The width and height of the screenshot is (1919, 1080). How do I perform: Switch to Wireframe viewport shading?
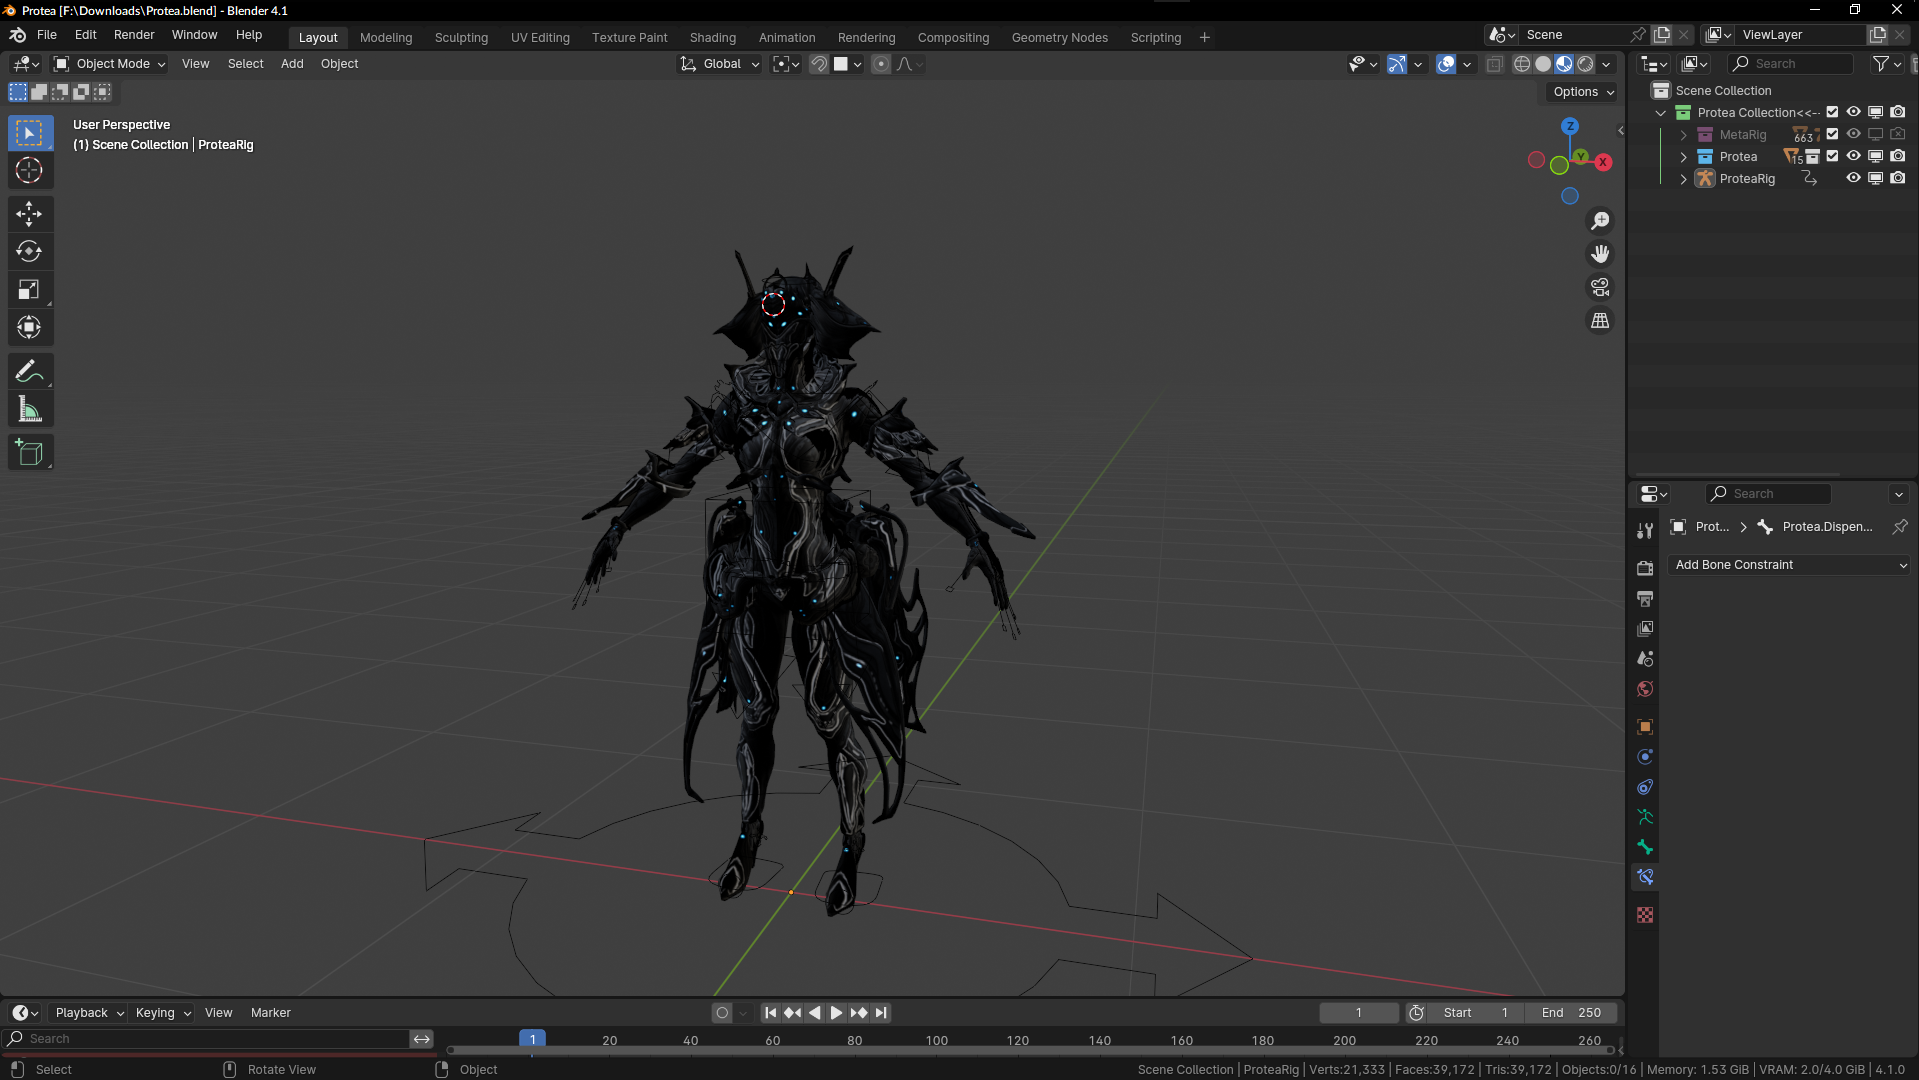coord(1522,64)
